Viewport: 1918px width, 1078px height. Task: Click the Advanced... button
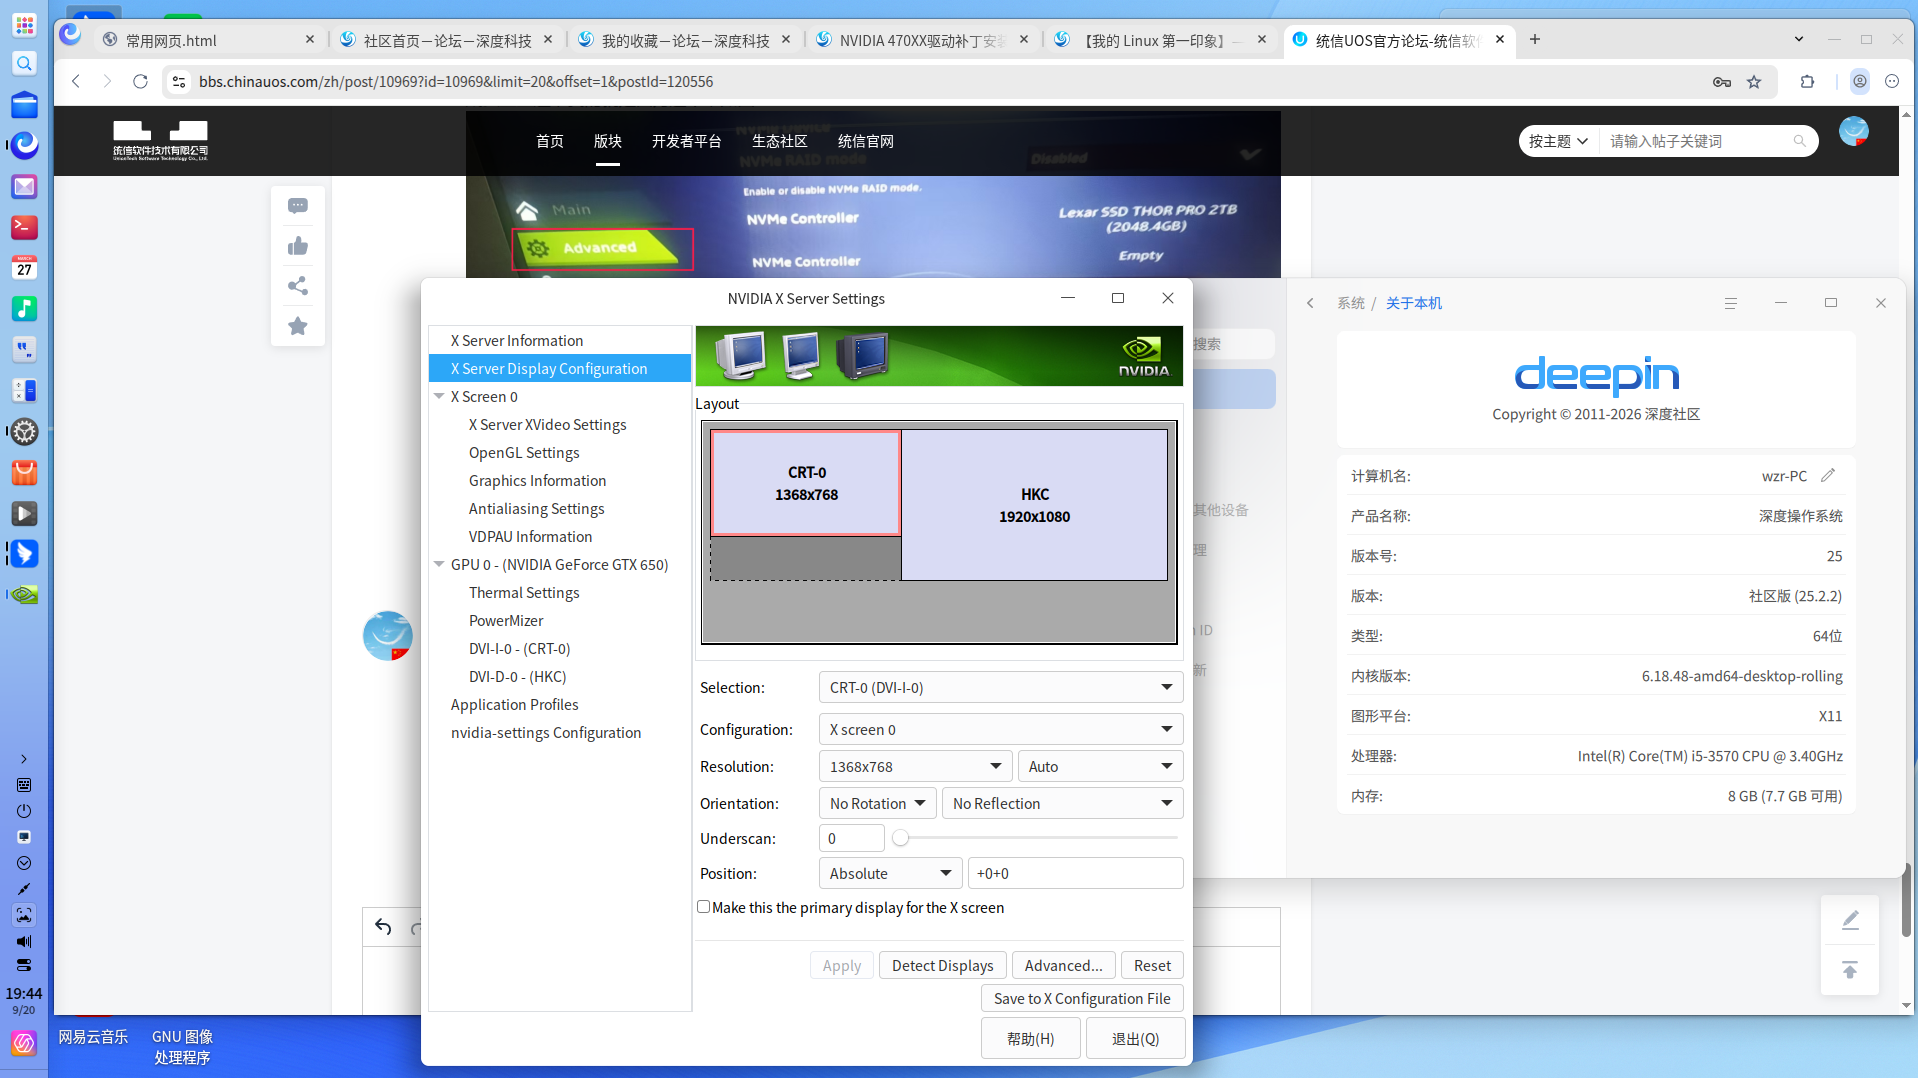1064,966
